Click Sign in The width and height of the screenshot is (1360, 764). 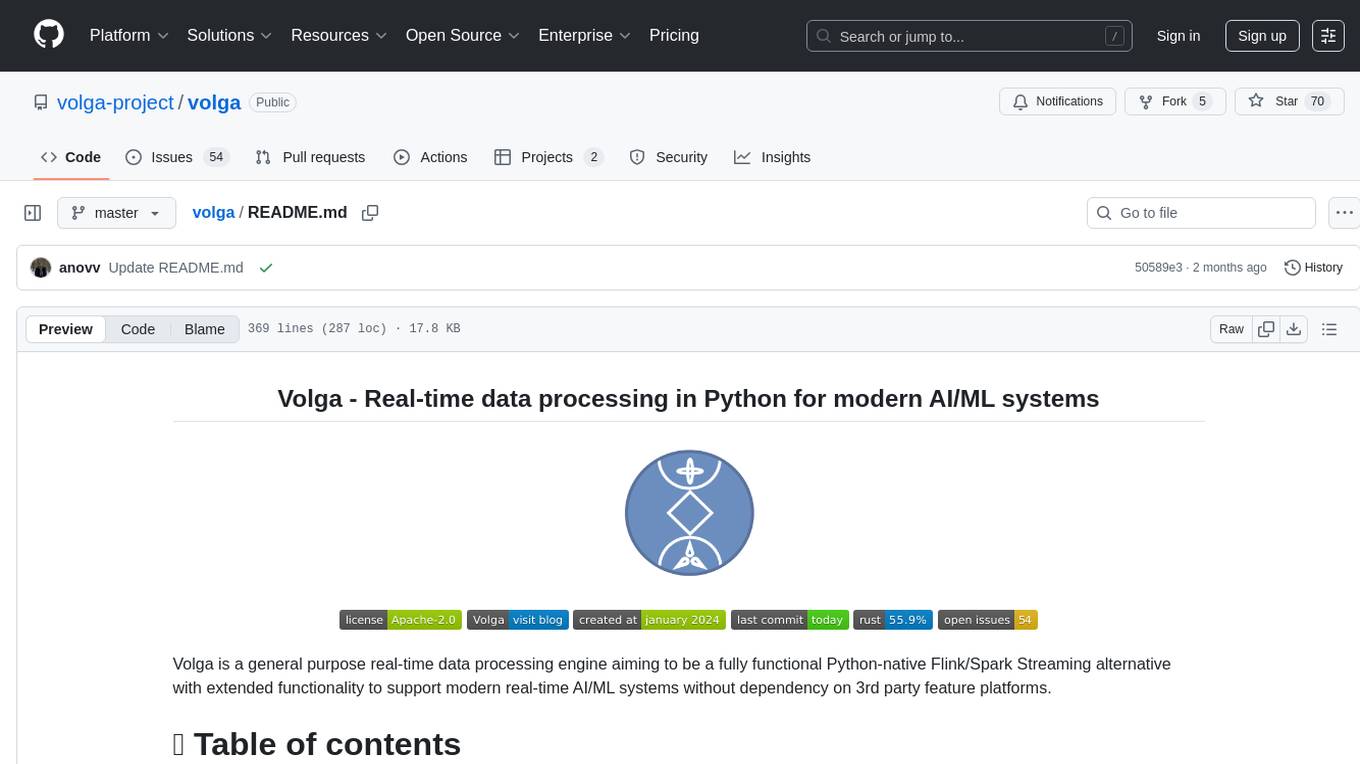(1178, 36)
